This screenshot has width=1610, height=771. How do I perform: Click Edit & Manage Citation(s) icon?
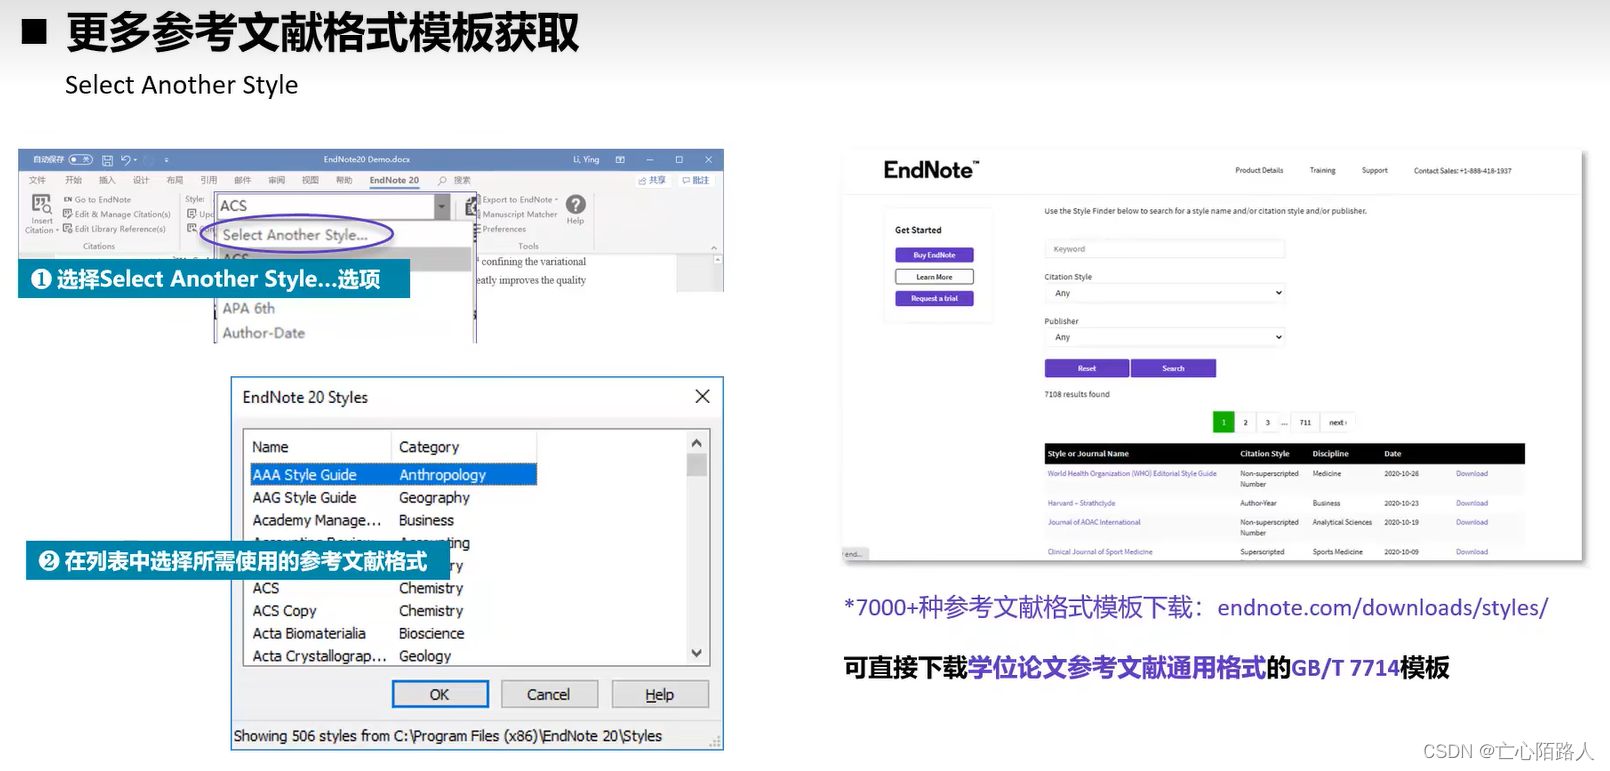(x=68, y=214)
